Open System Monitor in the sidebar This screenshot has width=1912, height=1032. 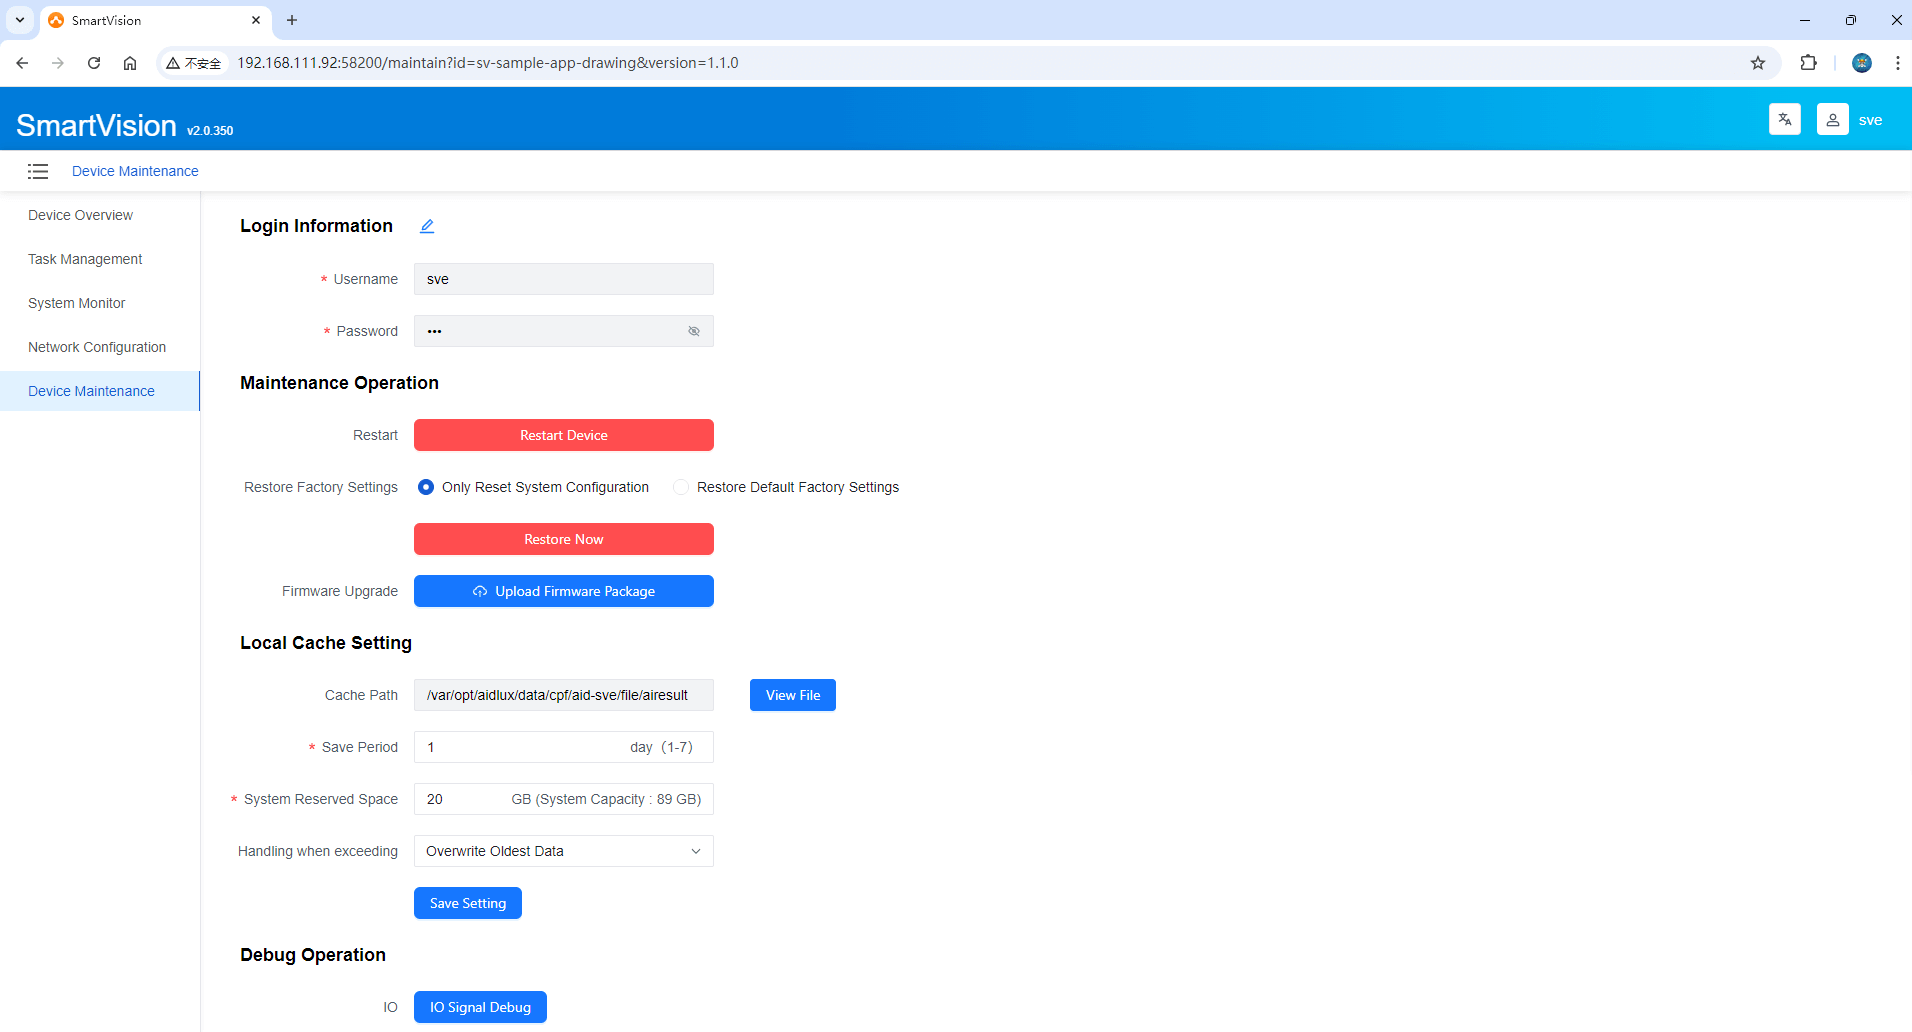(76, 303)
